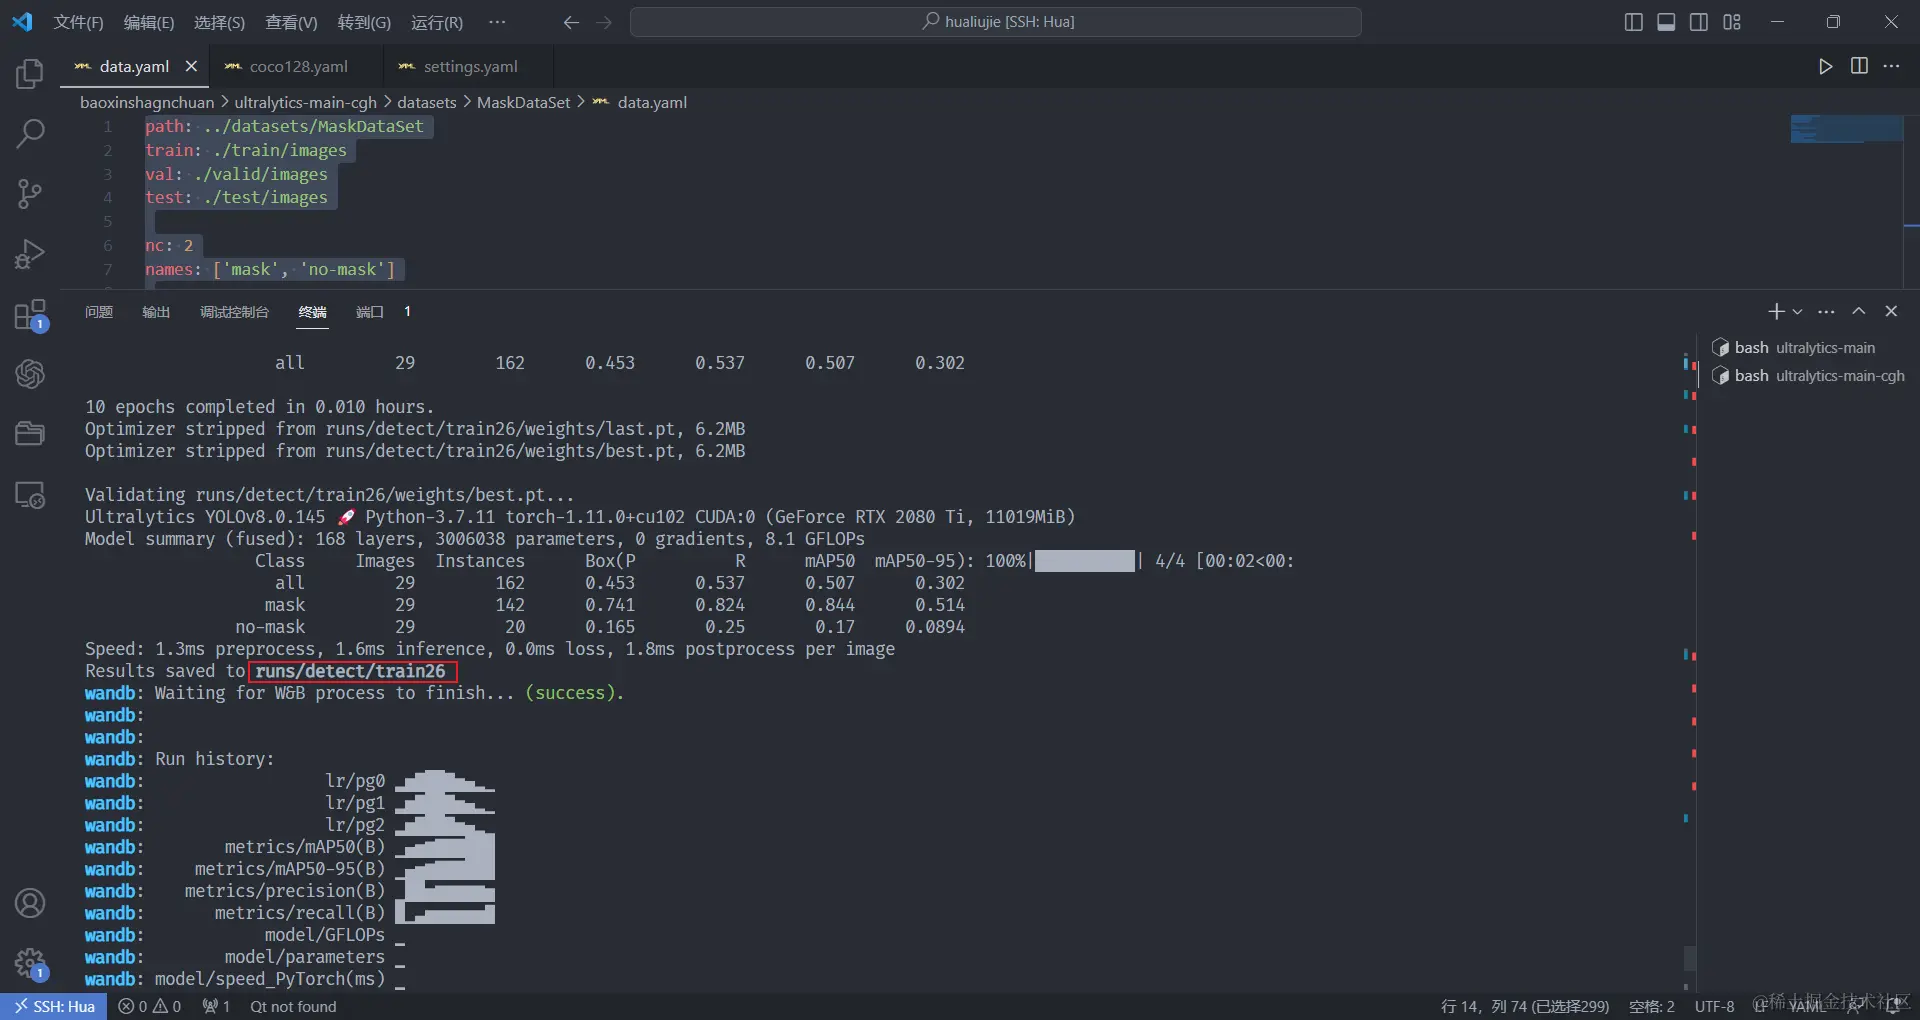Open the 文件(F) menu
1920x1020 pixels.
point(78,22)
